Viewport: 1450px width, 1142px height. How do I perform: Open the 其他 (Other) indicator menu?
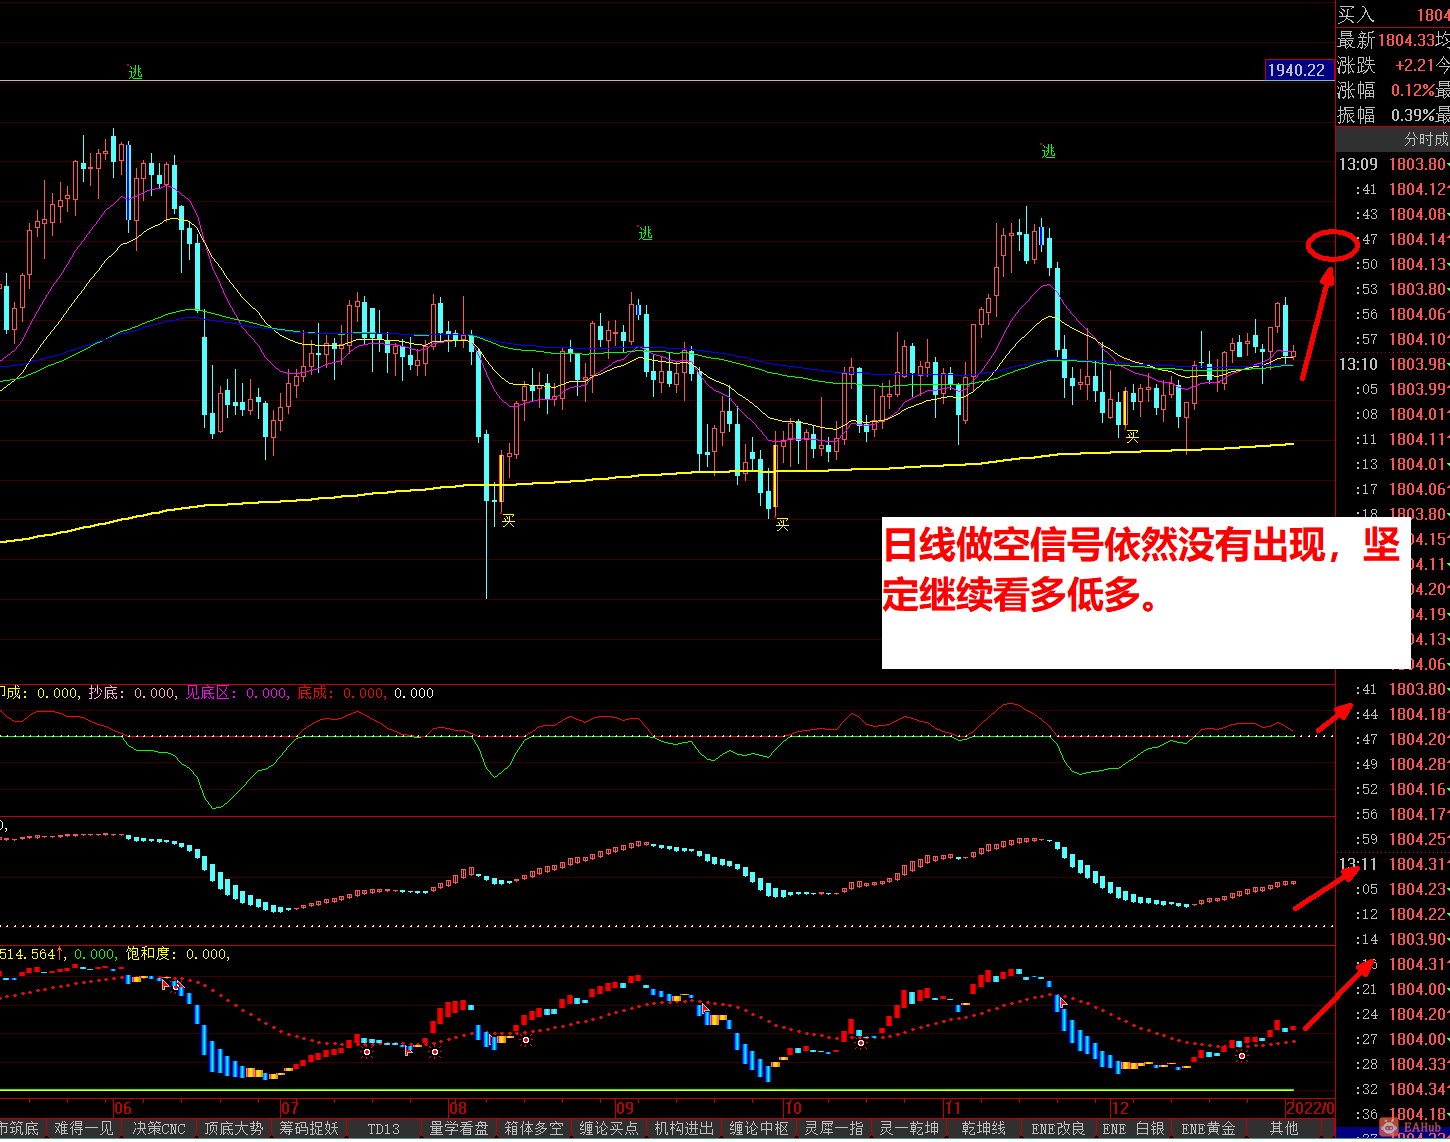[1285, 1128]
